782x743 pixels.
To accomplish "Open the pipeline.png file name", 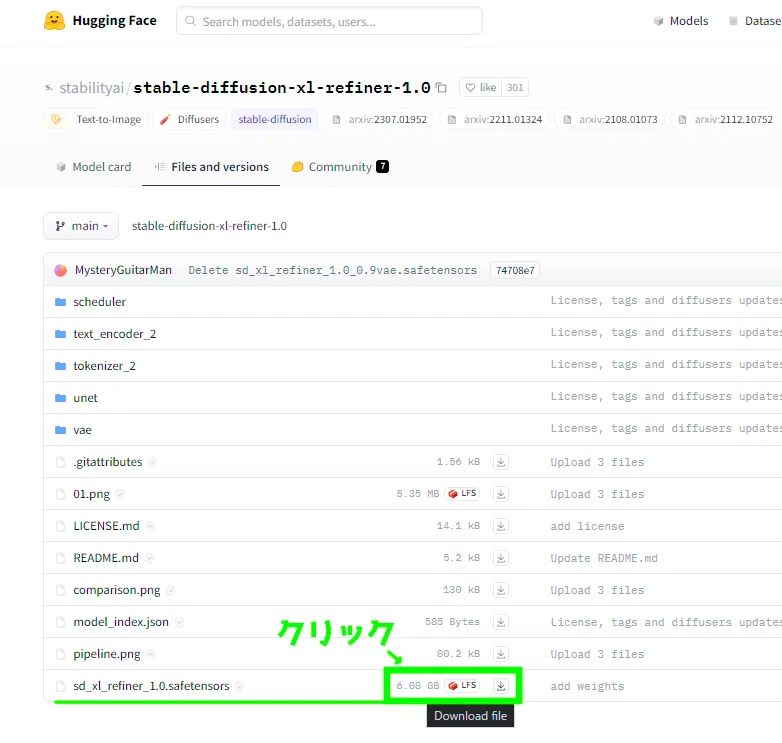I will [107, 654].
